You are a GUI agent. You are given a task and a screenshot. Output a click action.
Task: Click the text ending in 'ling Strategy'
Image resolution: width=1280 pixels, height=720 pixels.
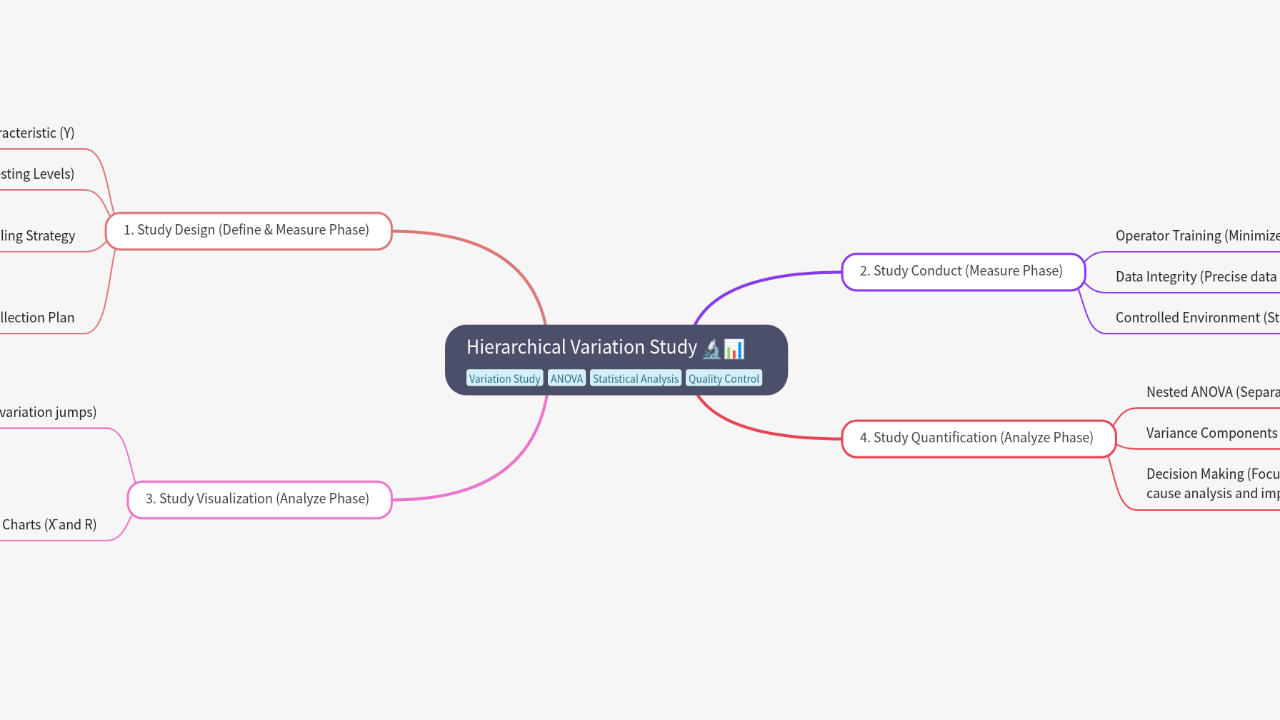click(37, 236)
